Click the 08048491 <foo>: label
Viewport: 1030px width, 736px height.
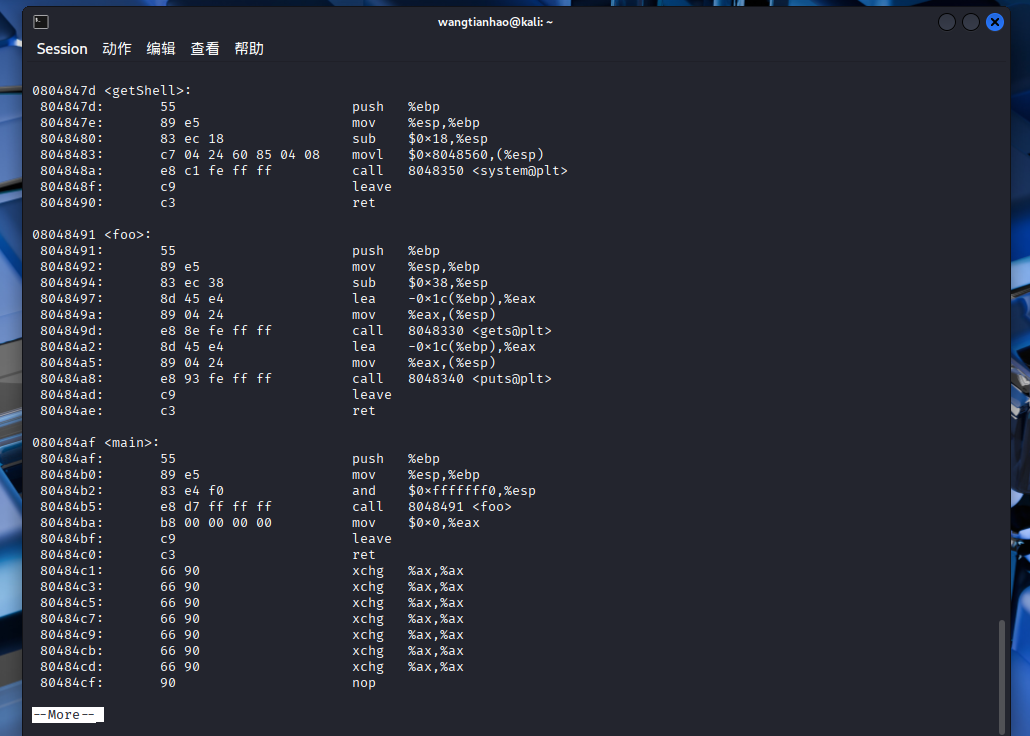91,235
